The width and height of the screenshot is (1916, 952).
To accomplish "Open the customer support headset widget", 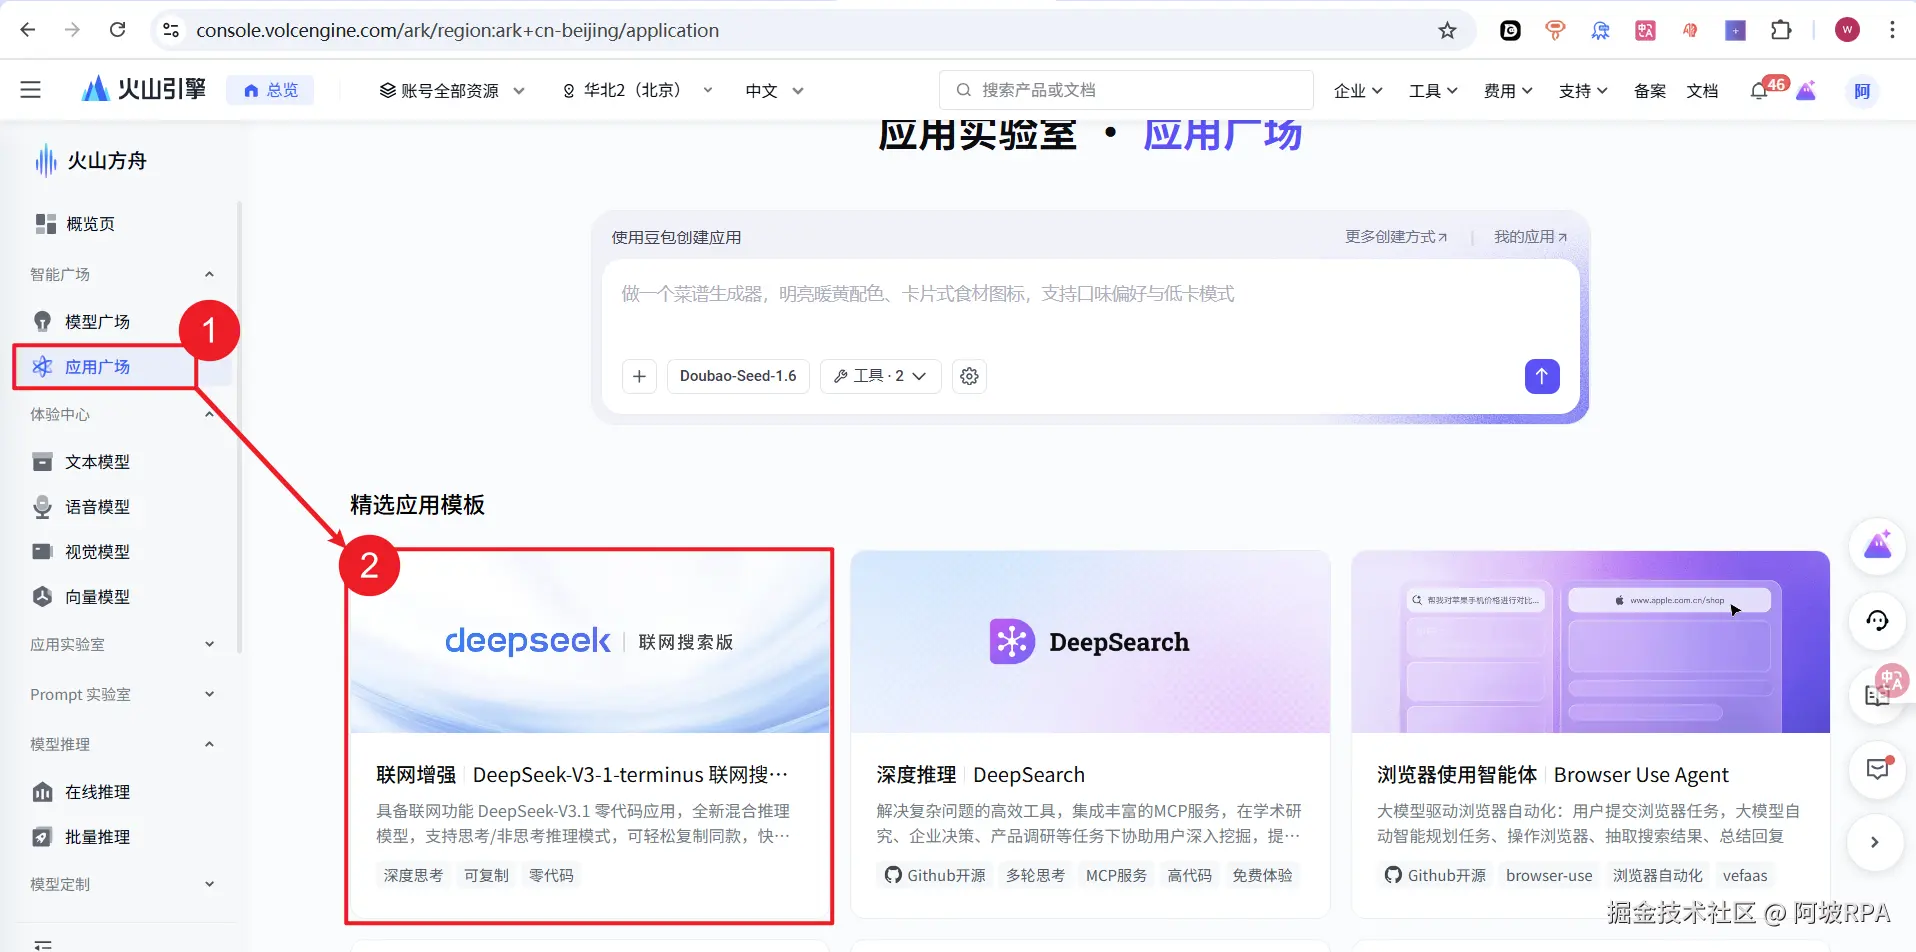I will 1877,621.
